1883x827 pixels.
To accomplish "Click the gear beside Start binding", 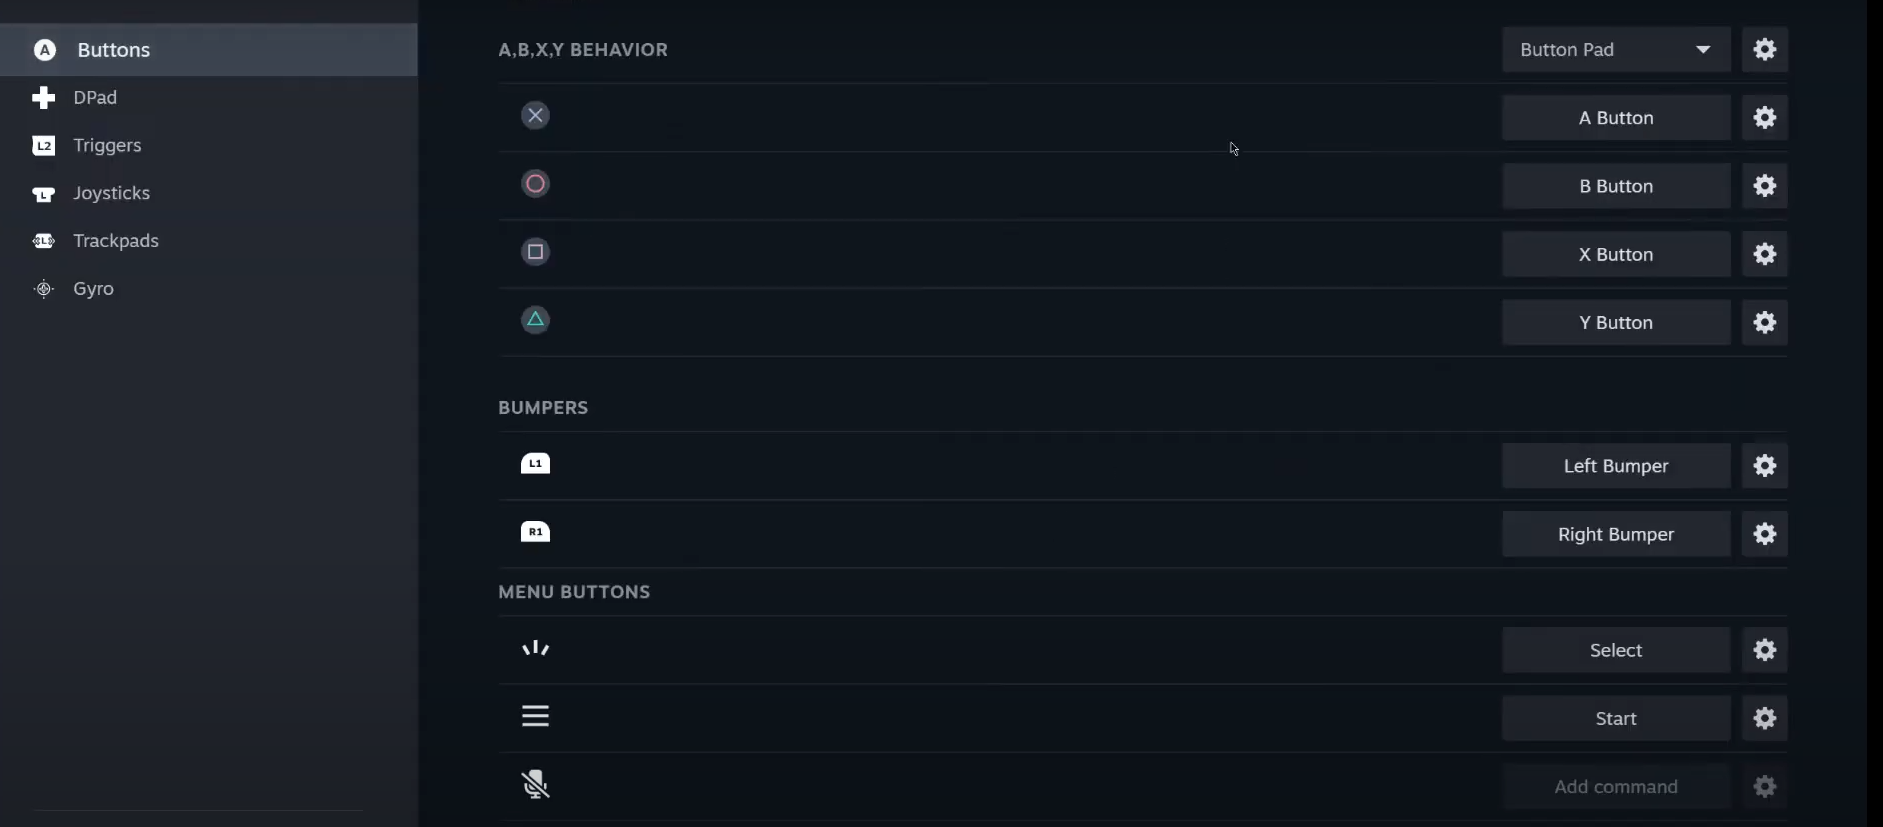I will click(x=1765, y=718).
